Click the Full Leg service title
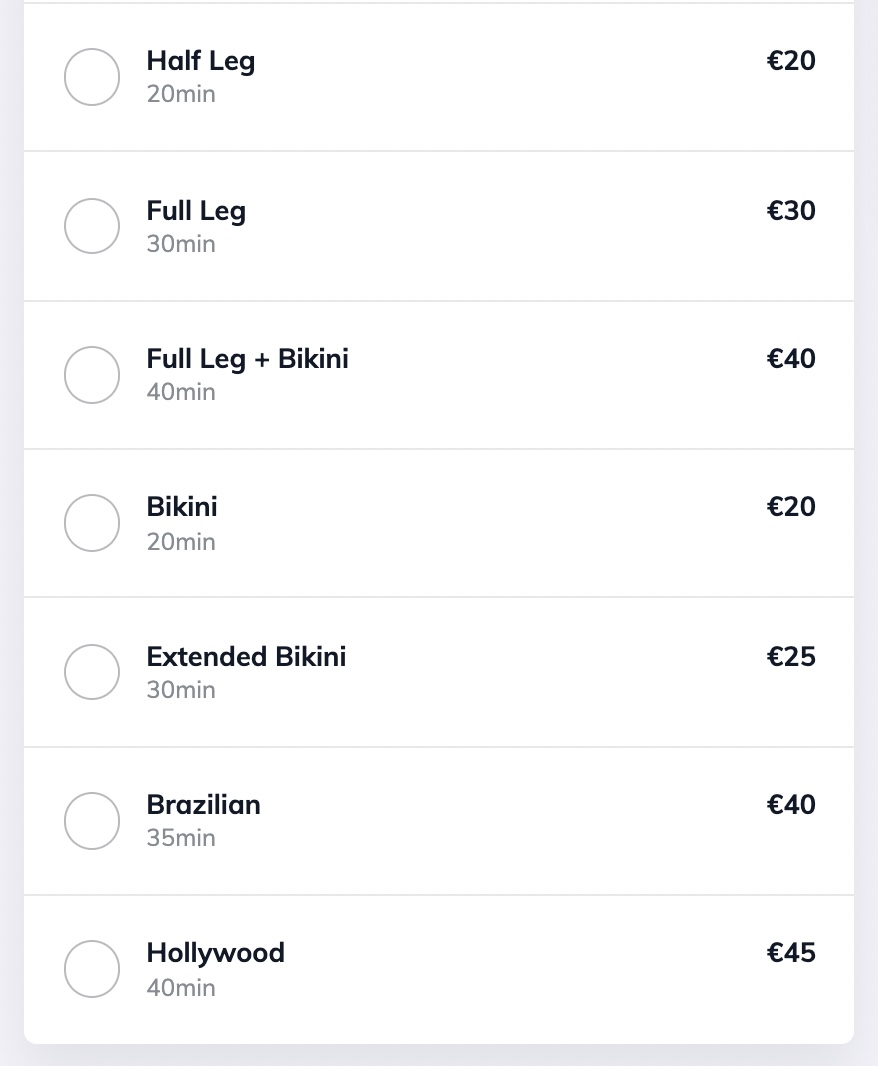 click(196, 211)
